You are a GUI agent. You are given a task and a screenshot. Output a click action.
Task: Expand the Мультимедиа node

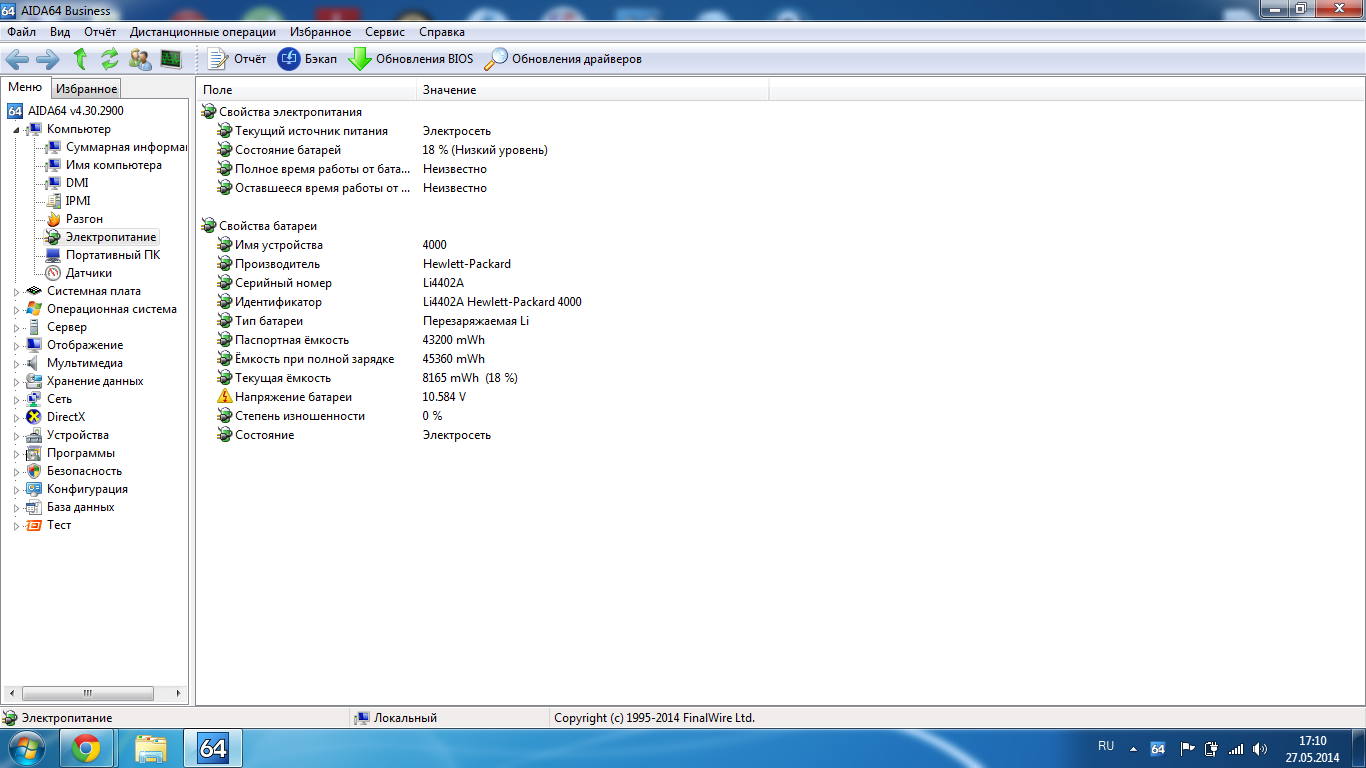coord(16,364)
